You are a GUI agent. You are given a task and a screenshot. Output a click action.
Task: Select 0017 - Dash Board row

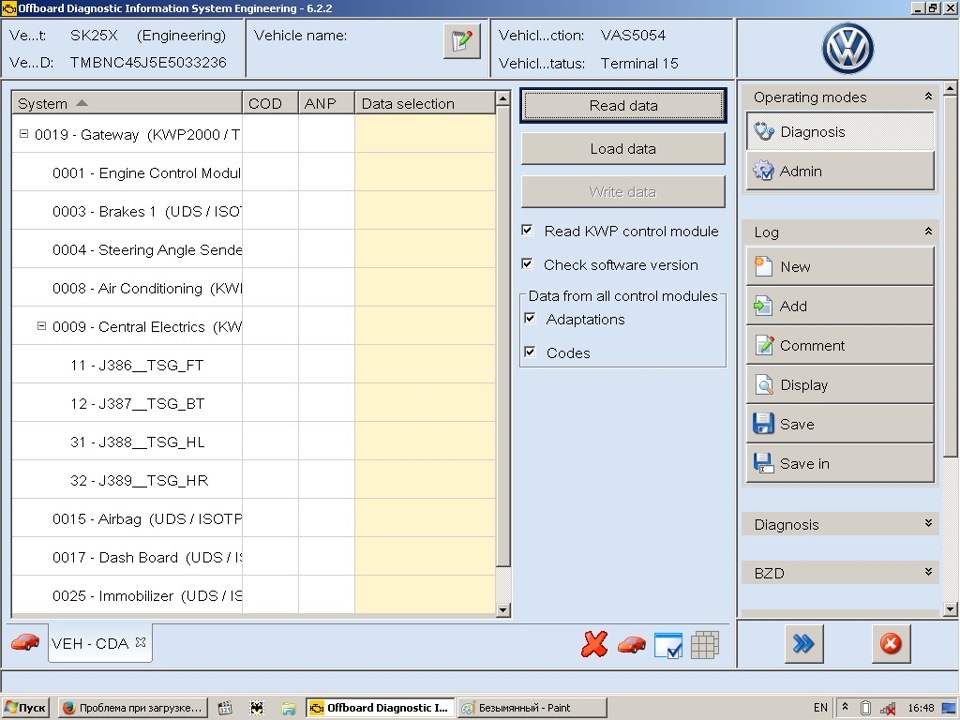coord(253,557)
